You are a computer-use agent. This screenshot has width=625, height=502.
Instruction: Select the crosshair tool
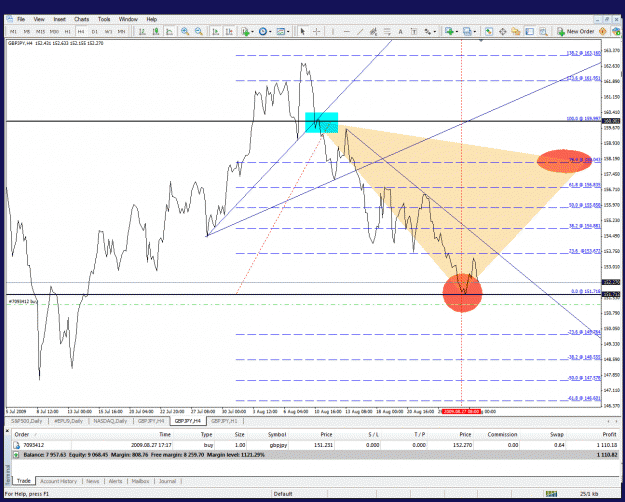tap(316, 31)
